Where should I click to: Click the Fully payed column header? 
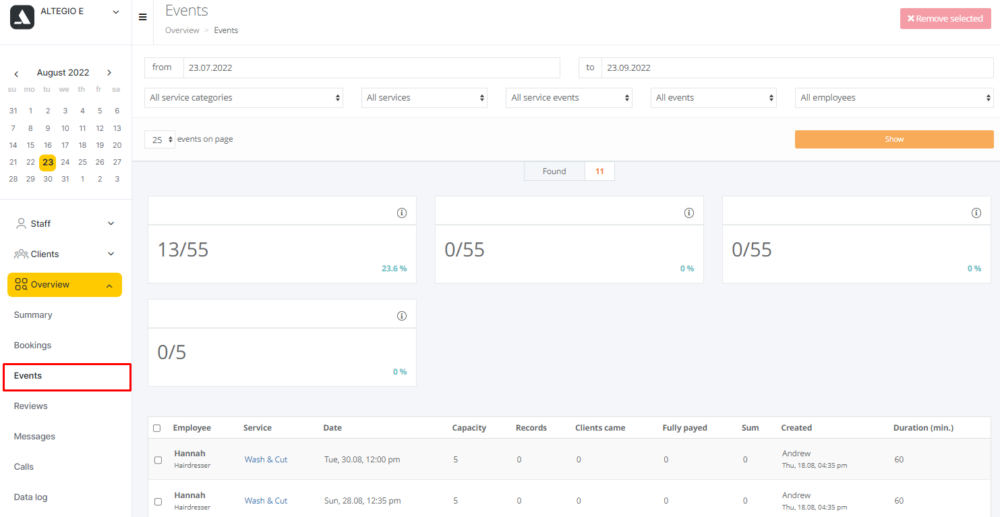click(685, 428)
